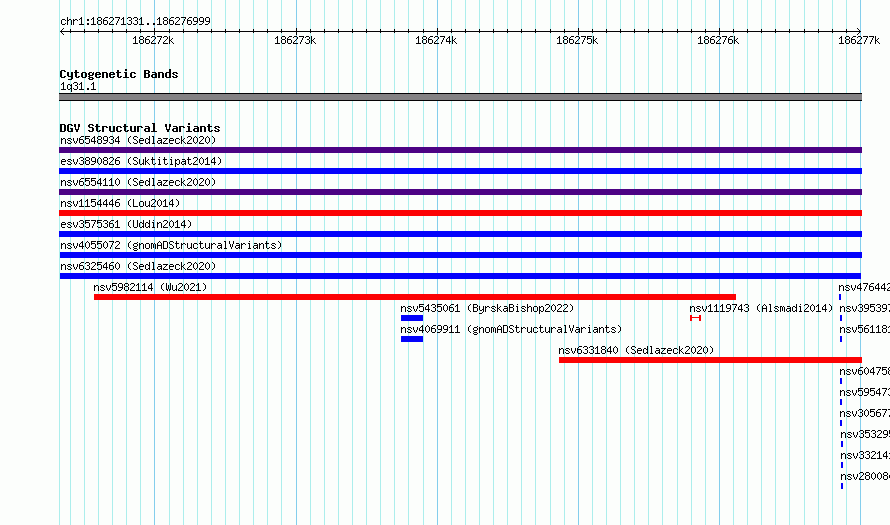Click the nsv6548934 (Sedlazeck2020) variant label

pyautogui.click(x=138, y=140)
